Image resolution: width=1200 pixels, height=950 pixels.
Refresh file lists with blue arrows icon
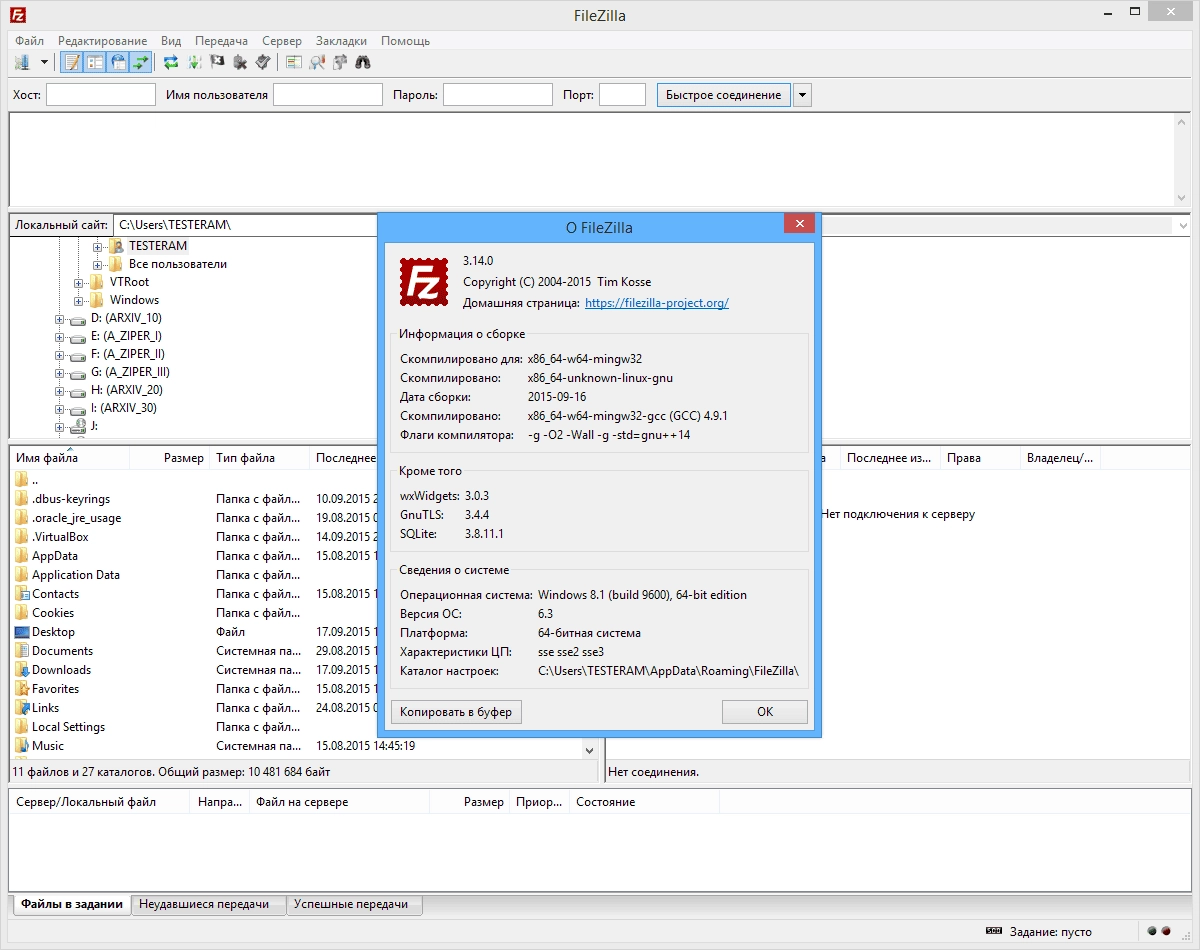[171, 62]
